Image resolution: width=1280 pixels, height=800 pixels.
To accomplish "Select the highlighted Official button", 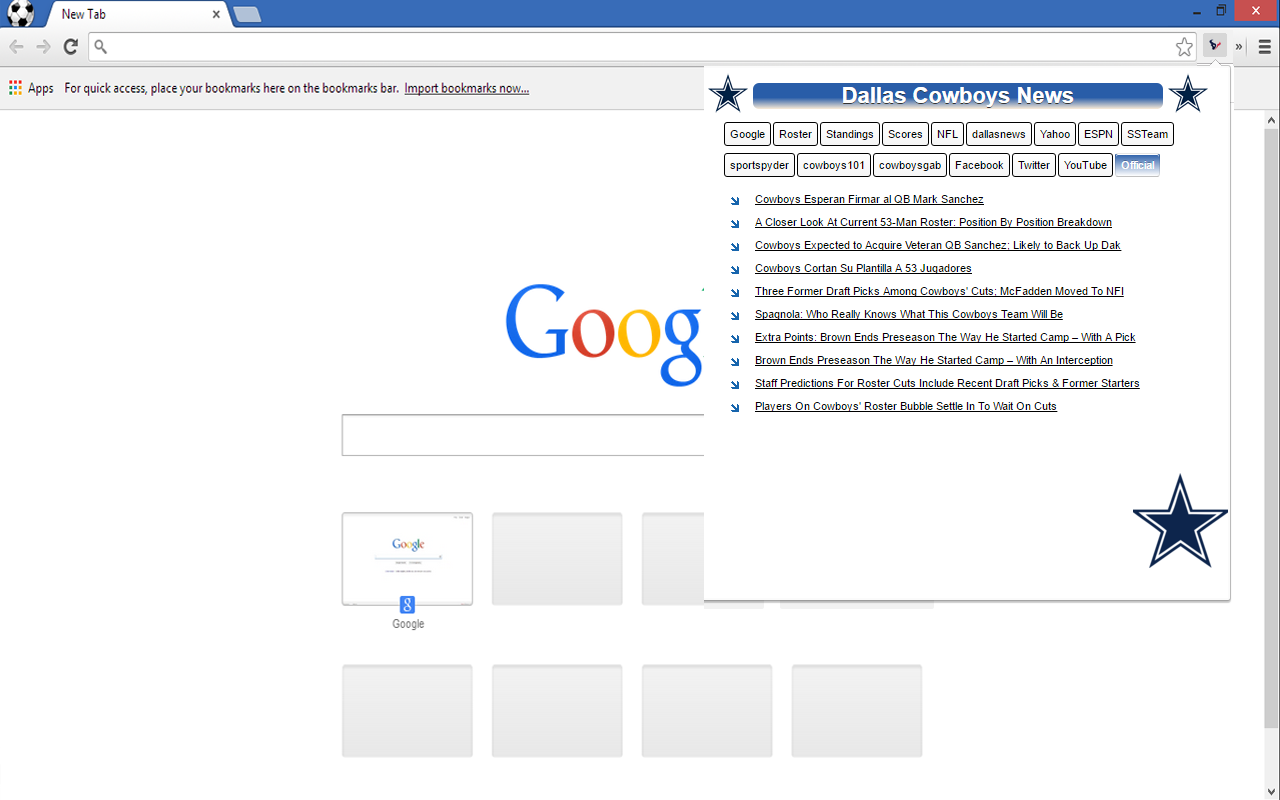I will point(1137,165).
